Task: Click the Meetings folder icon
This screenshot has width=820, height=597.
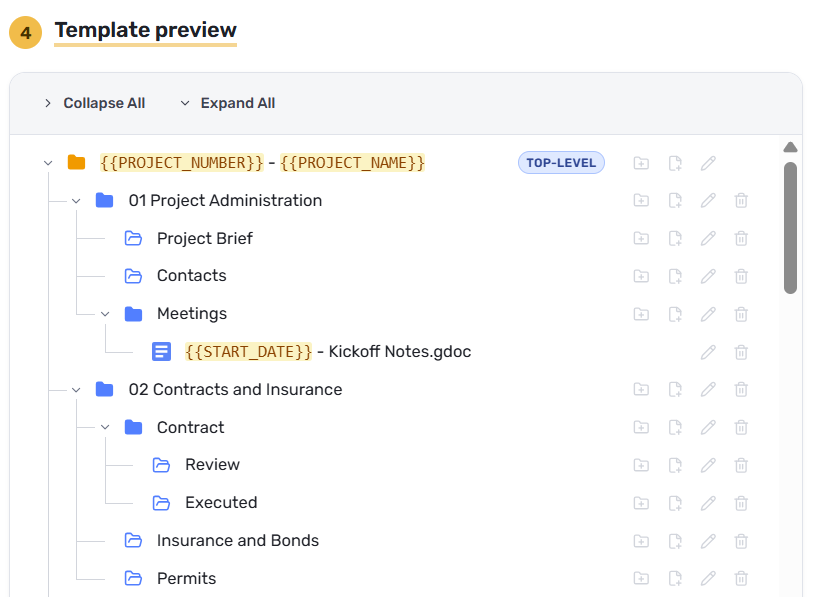Action: tap(133, 314)
